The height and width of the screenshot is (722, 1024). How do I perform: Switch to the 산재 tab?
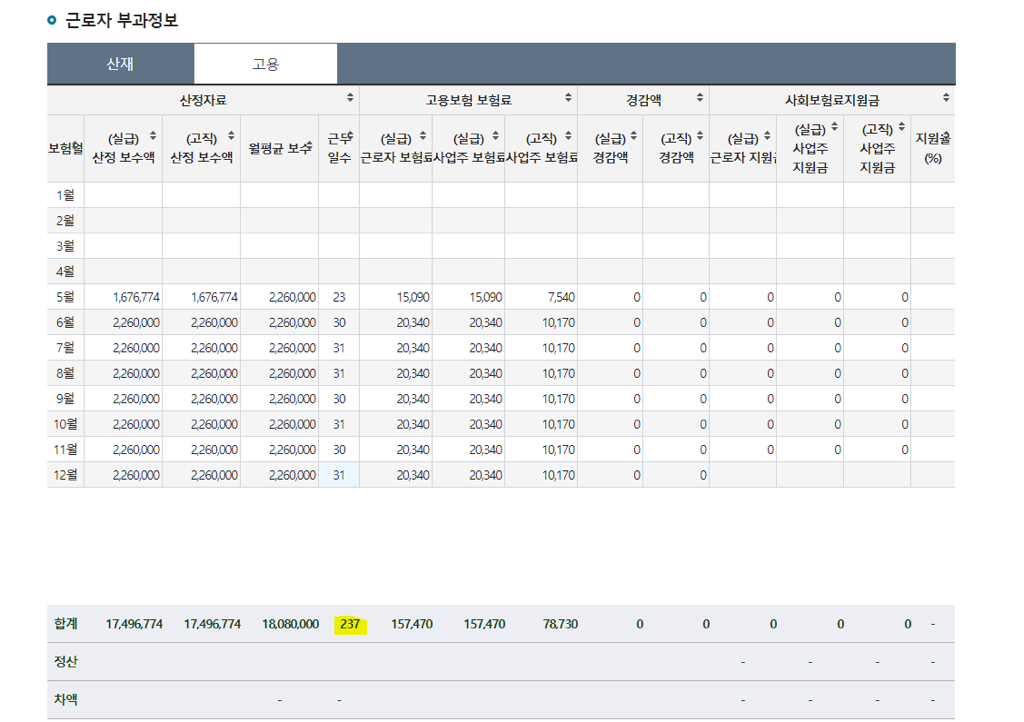[x=120, y=64]
